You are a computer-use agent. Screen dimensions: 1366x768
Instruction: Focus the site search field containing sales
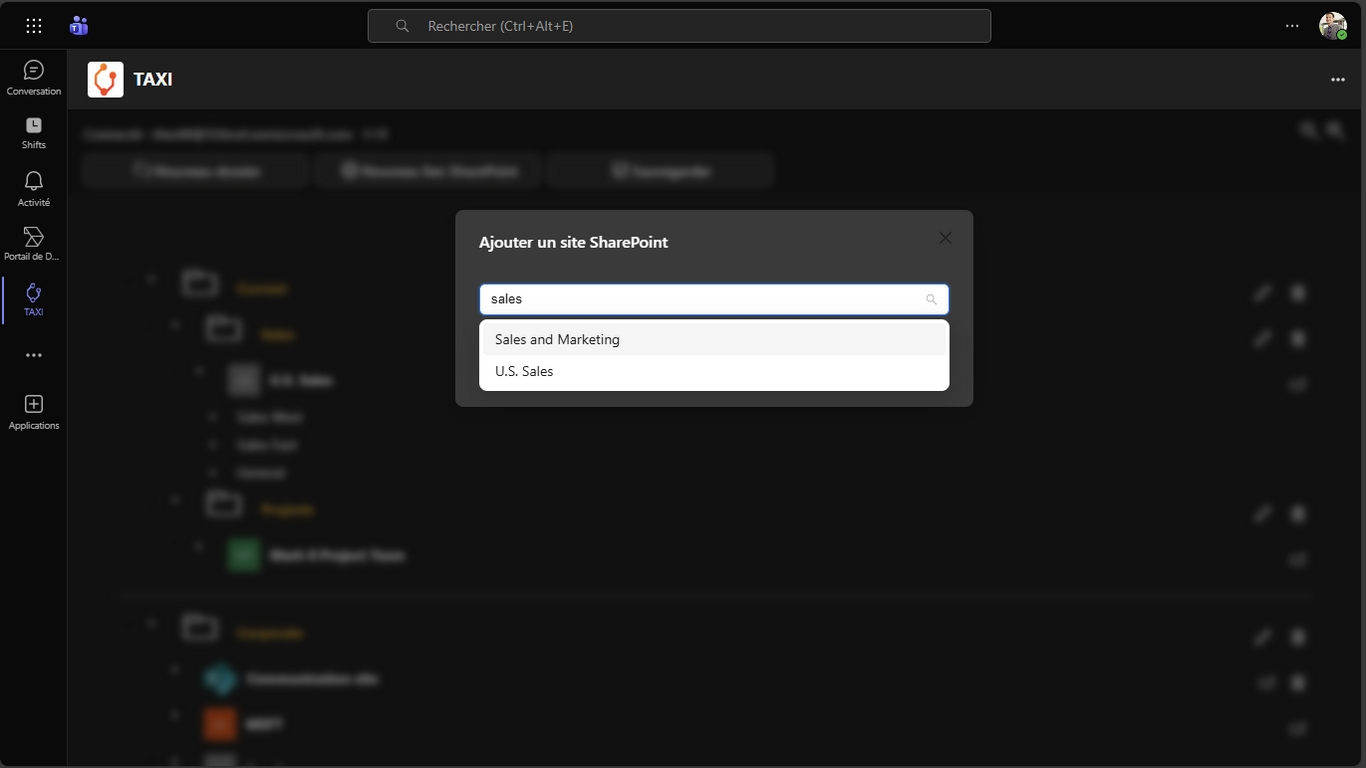[x=700, y=299]
